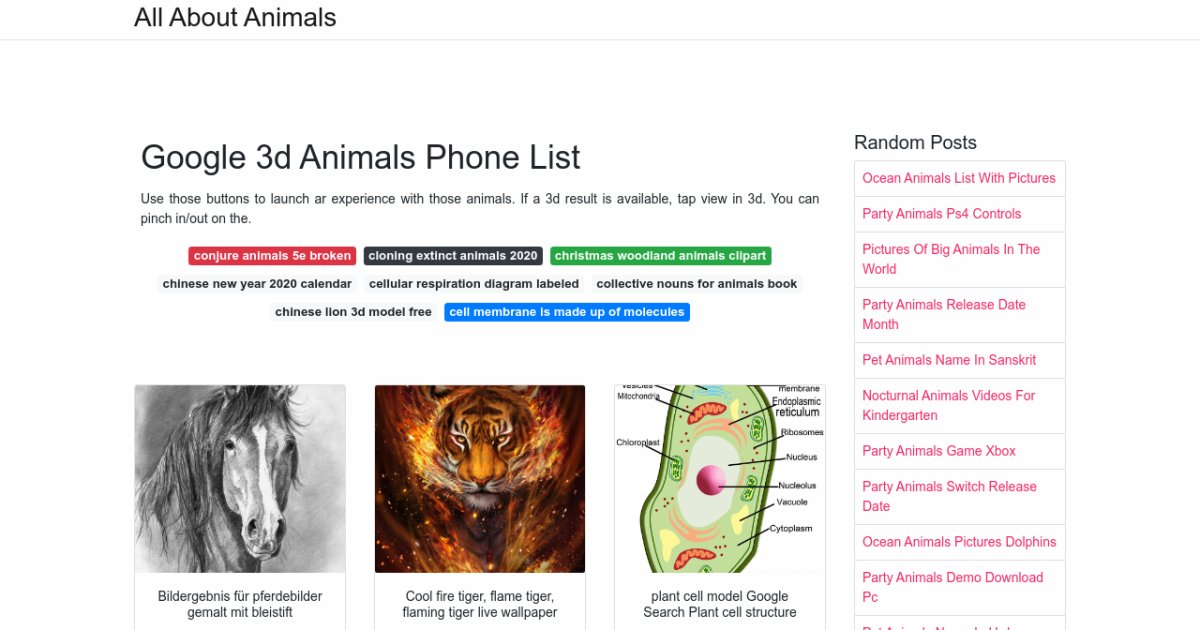
Task: Click the 'cloning extinct animals 2020' tag
Action: [453, 256]
